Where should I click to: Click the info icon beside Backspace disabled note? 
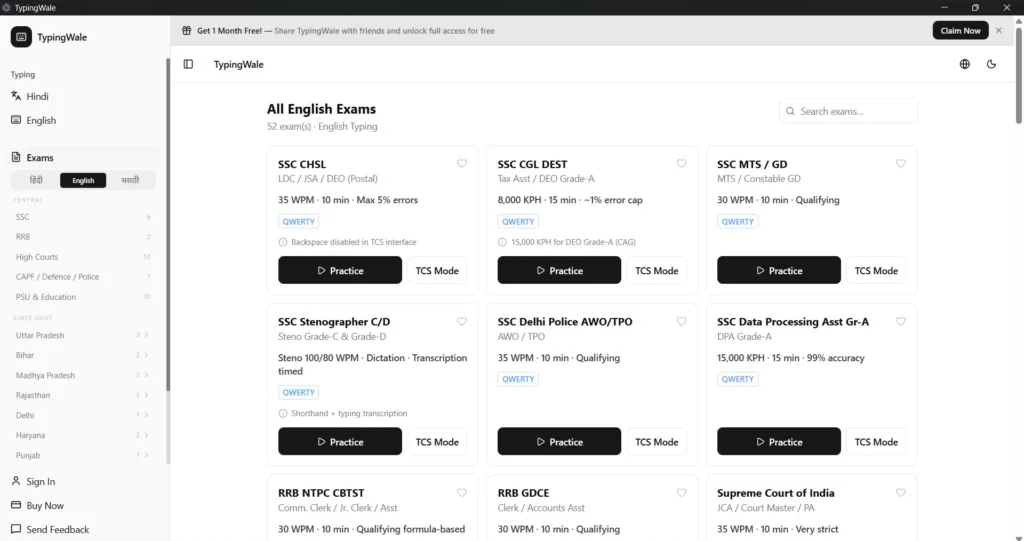[x=283, y=242]
